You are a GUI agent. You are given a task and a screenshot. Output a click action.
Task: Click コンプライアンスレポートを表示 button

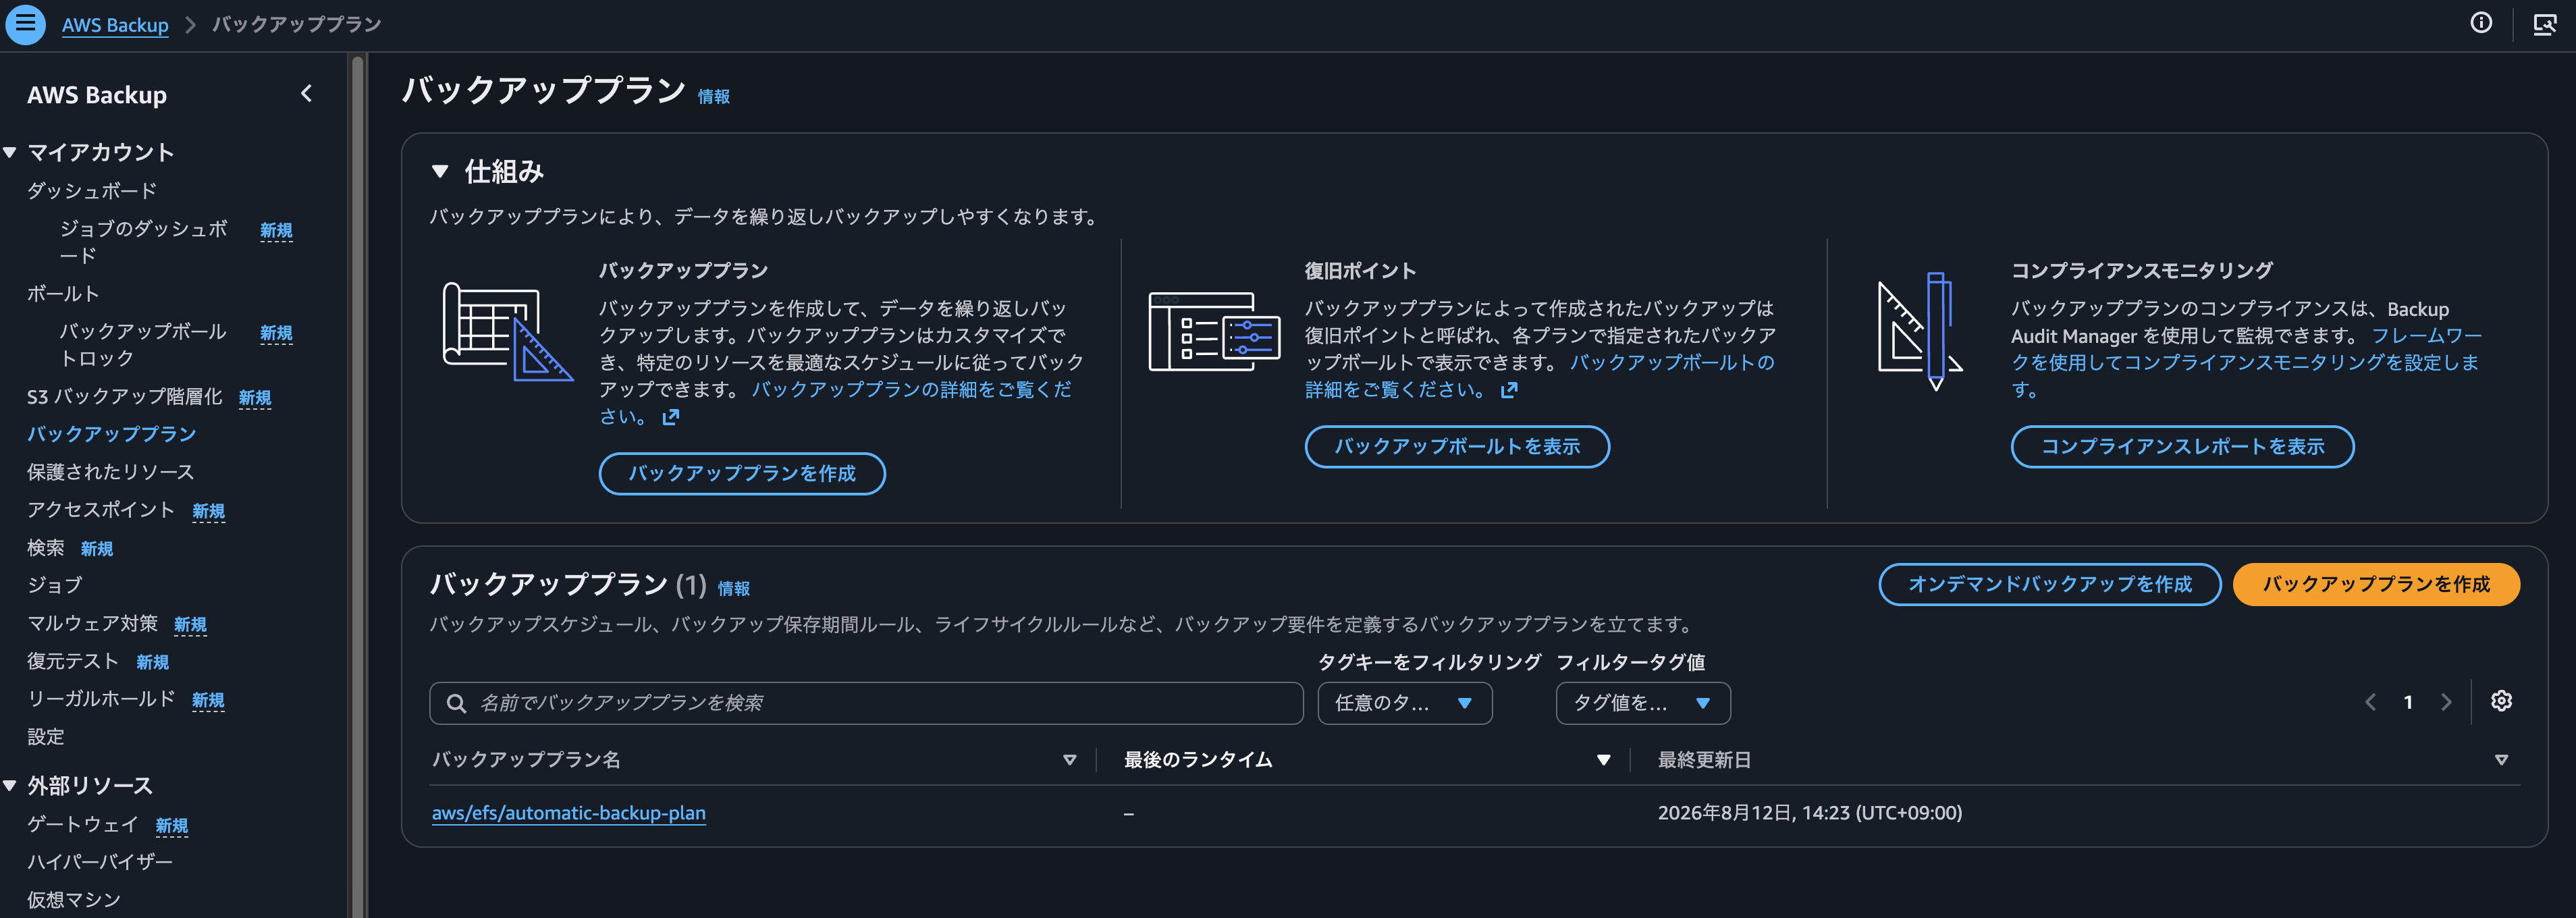(2182, 446)
